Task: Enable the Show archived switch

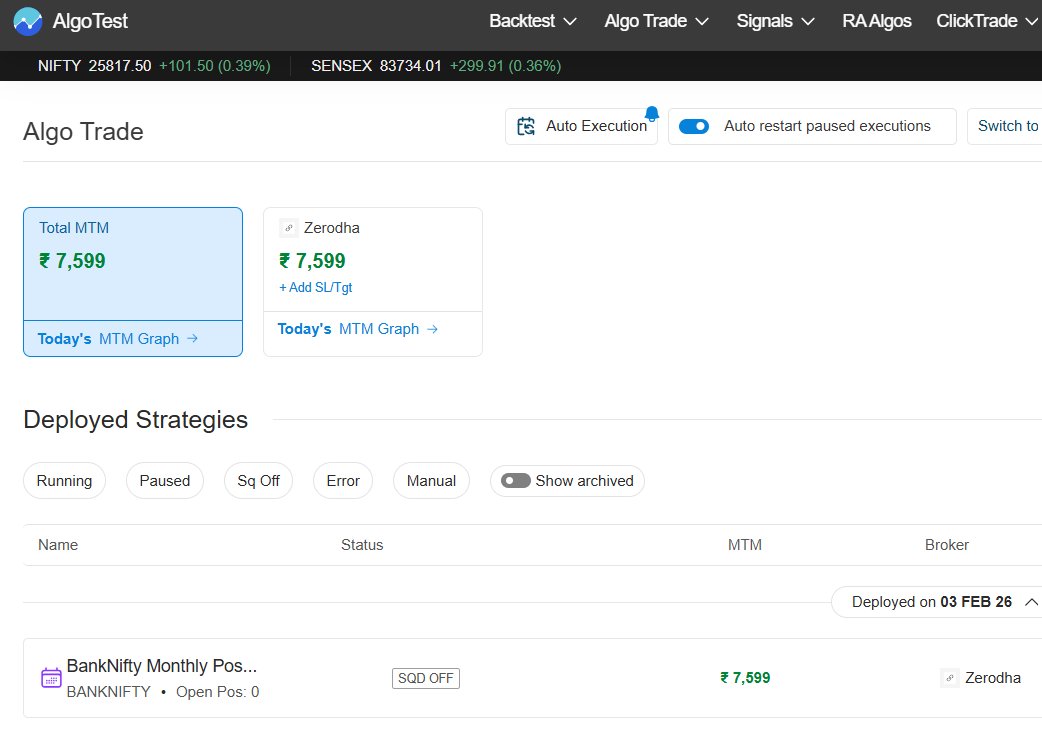Action: (516, 481)
